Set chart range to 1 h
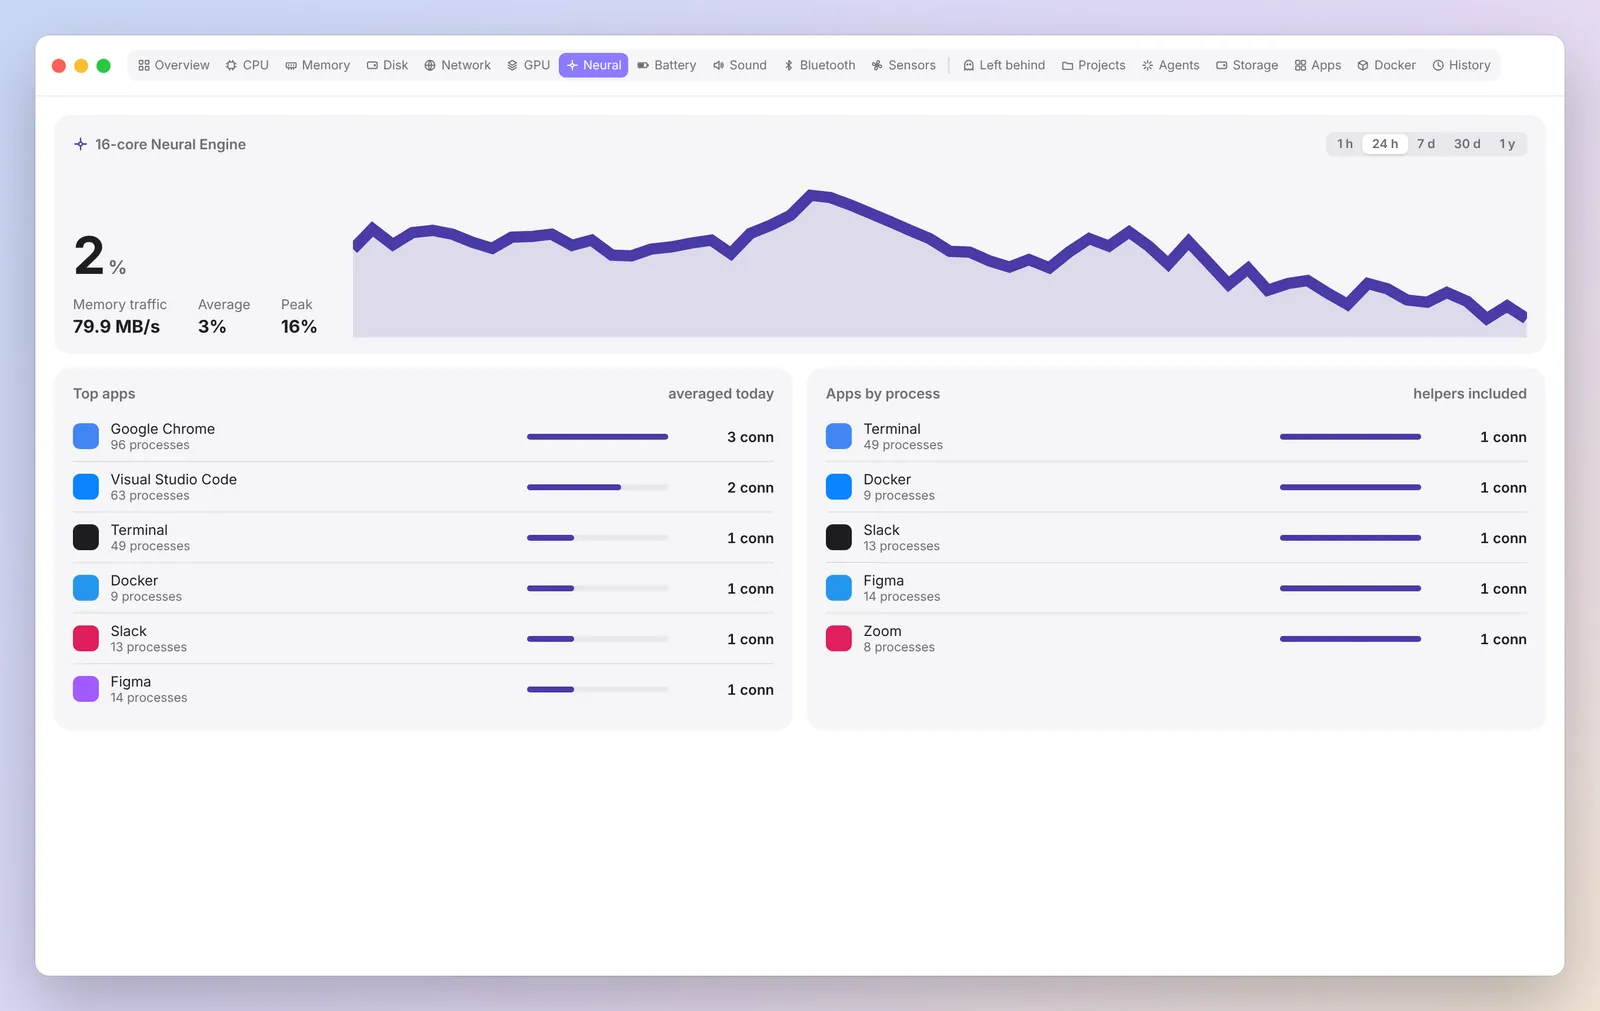The width and height of the screenshot is (1600, 1011). click(x=1345, y=144)
